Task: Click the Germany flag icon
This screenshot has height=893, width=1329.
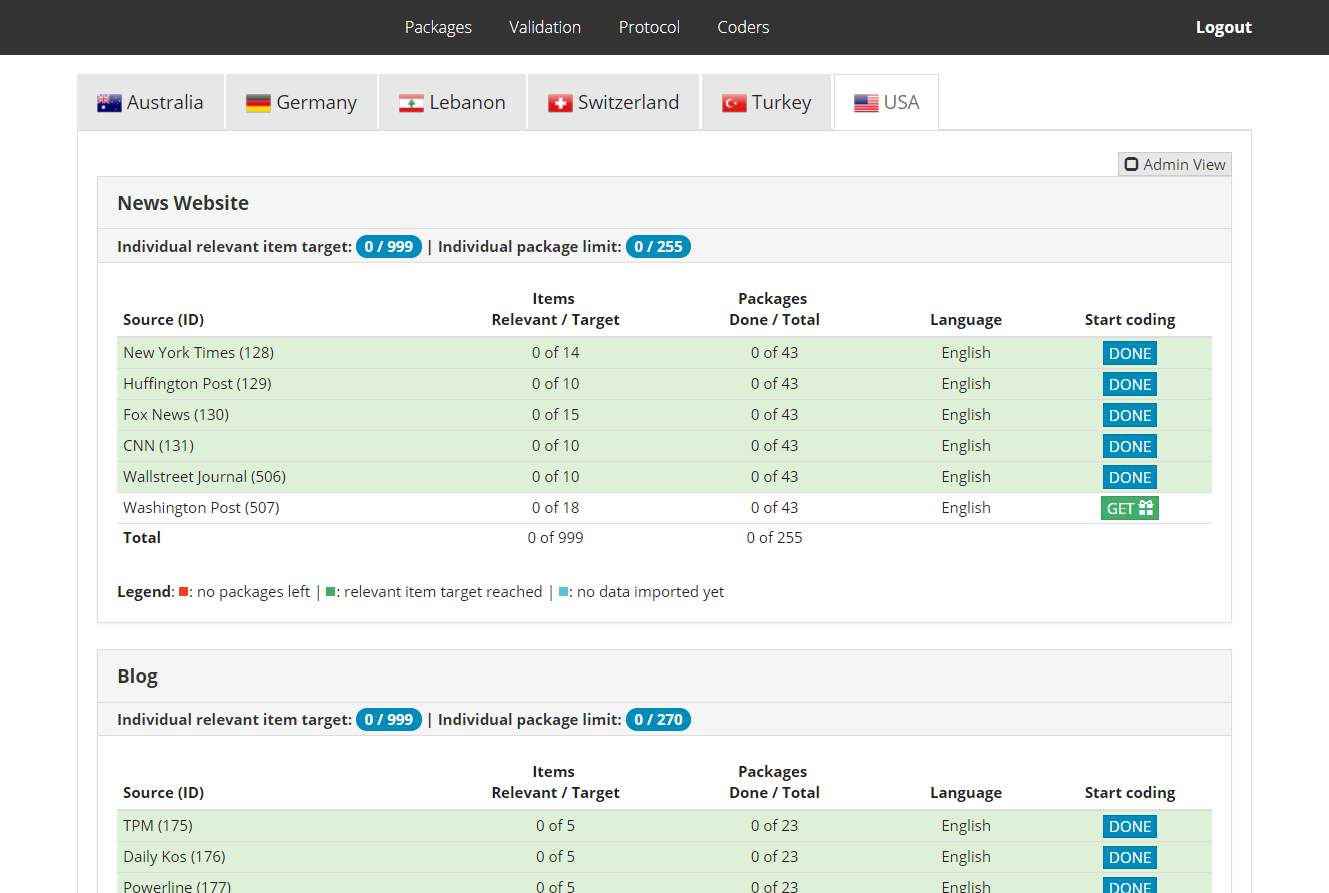Action: (x=258, y=103)
